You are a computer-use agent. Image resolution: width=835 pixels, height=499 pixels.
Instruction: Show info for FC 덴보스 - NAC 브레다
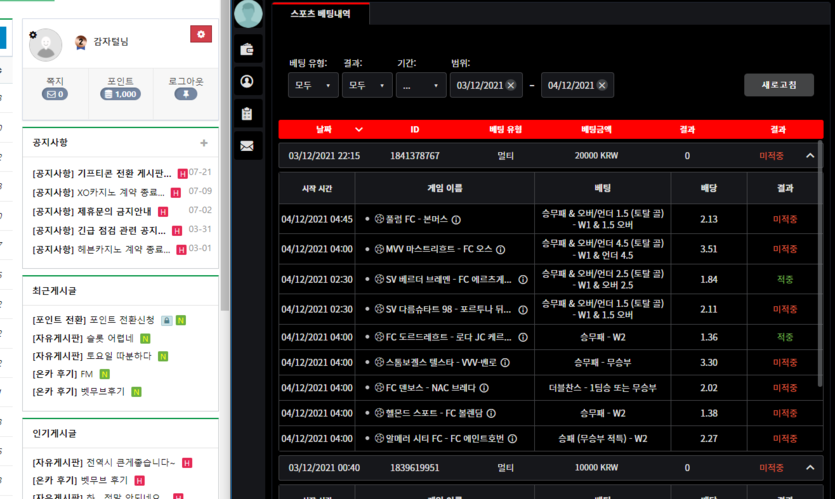[x=484, y=388]
